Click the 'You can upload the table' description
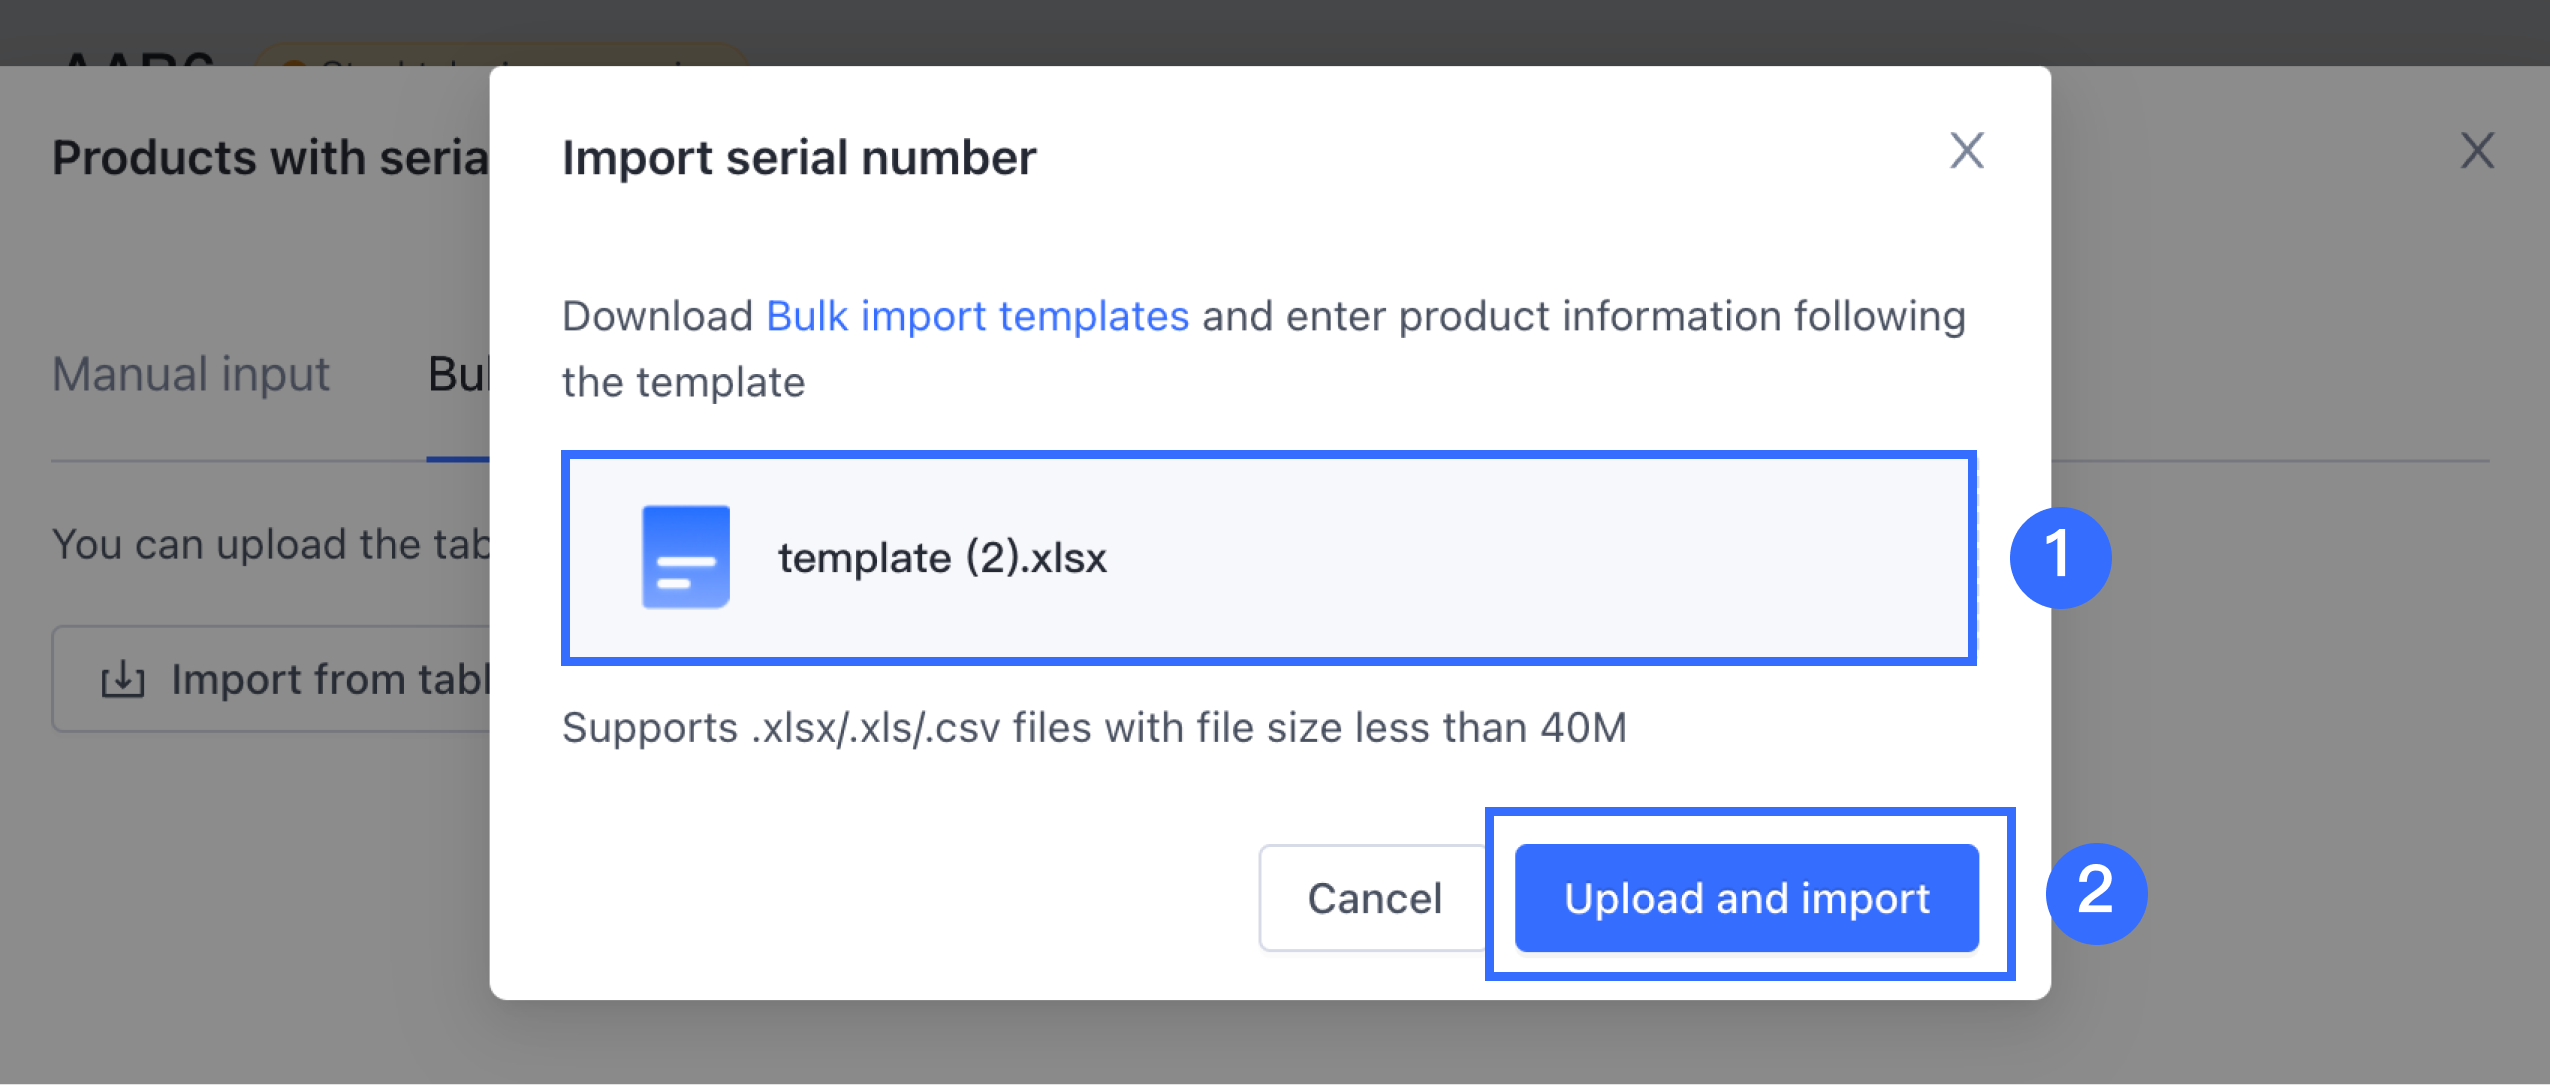Viewport: 2550px width, 1085px height. (270, 545)
